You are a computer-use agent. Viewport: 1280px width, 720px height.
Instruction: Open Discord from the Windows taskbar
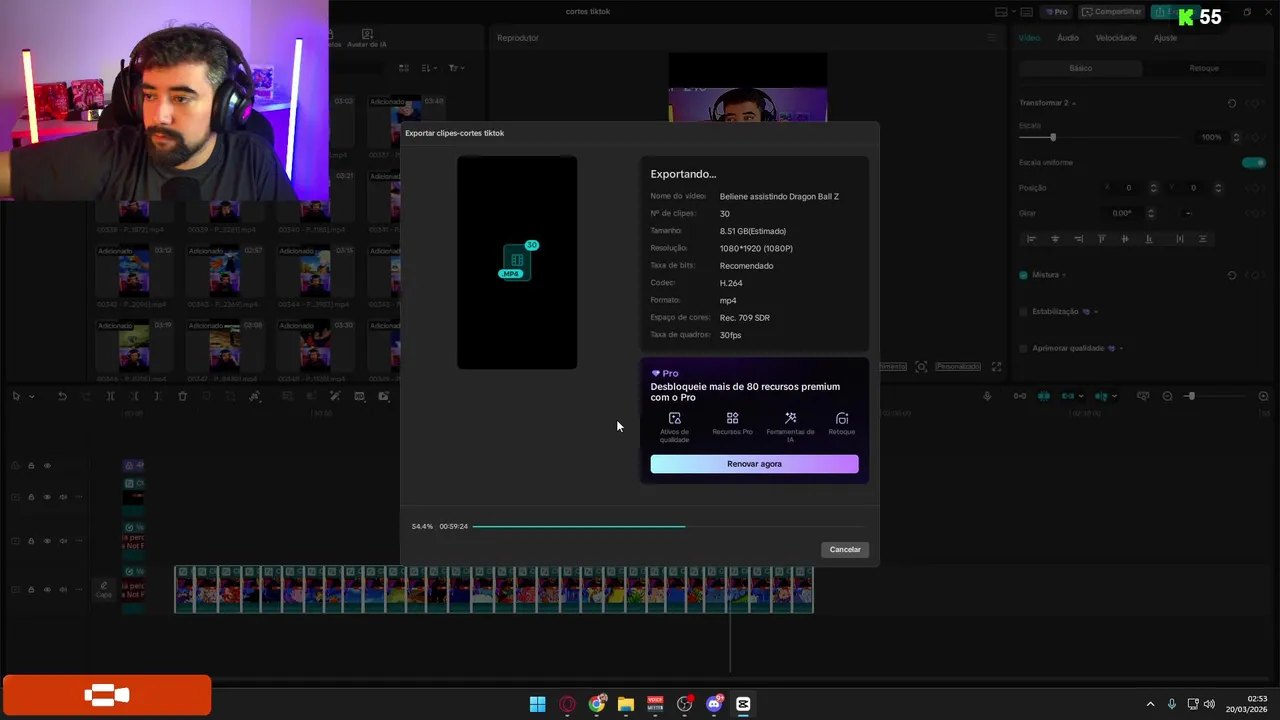(x=714, y=704)
